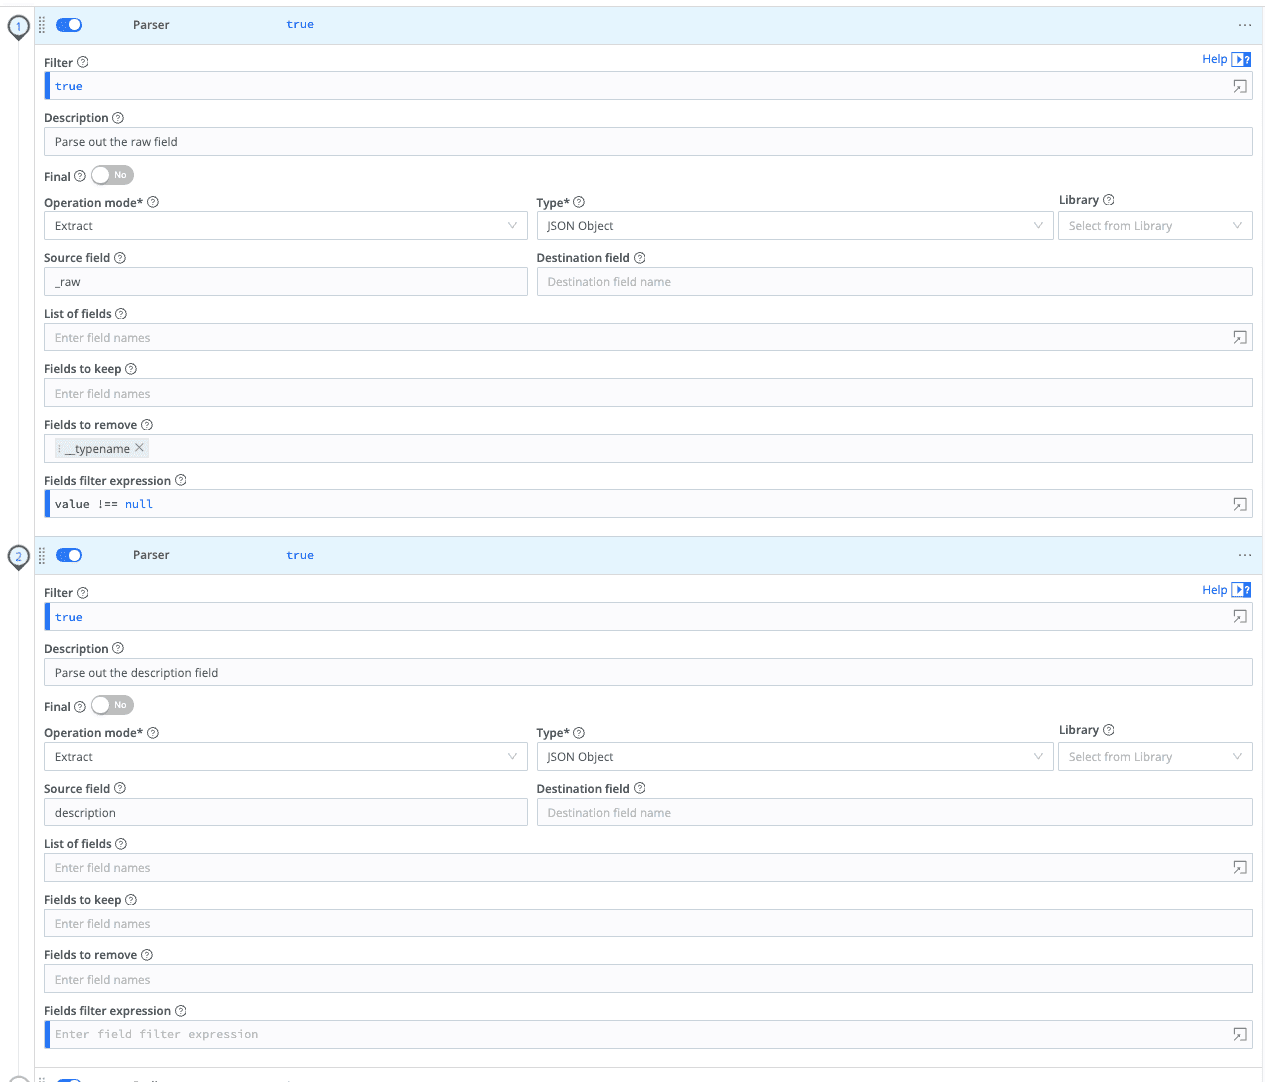Viewport: 1265px width, 1082px height.
Task: Open Type dropdown in second Parser
Action: [x=794, y=757]
